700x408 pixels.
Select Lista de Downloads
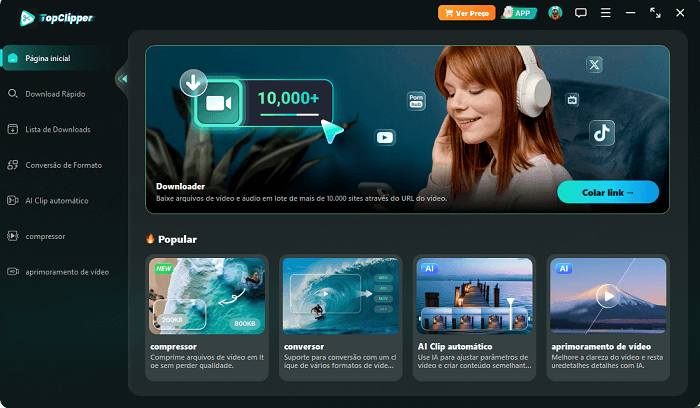point(60,129)
